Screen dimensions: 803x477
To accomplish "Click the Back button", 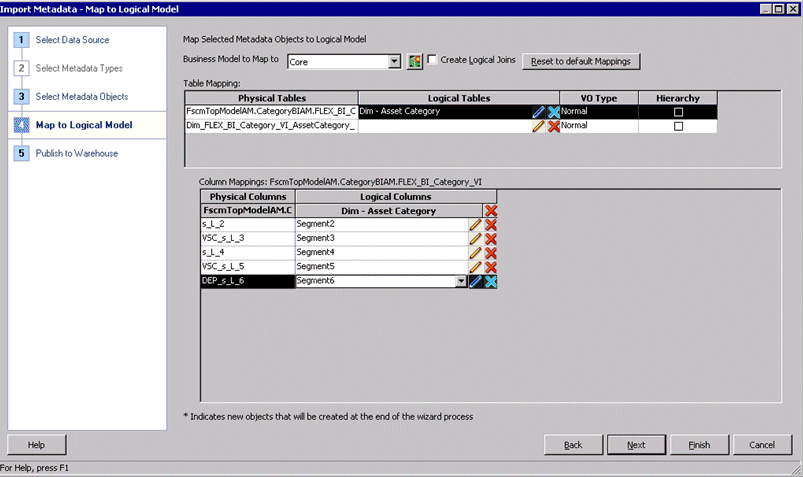I will tap(573, 445).
